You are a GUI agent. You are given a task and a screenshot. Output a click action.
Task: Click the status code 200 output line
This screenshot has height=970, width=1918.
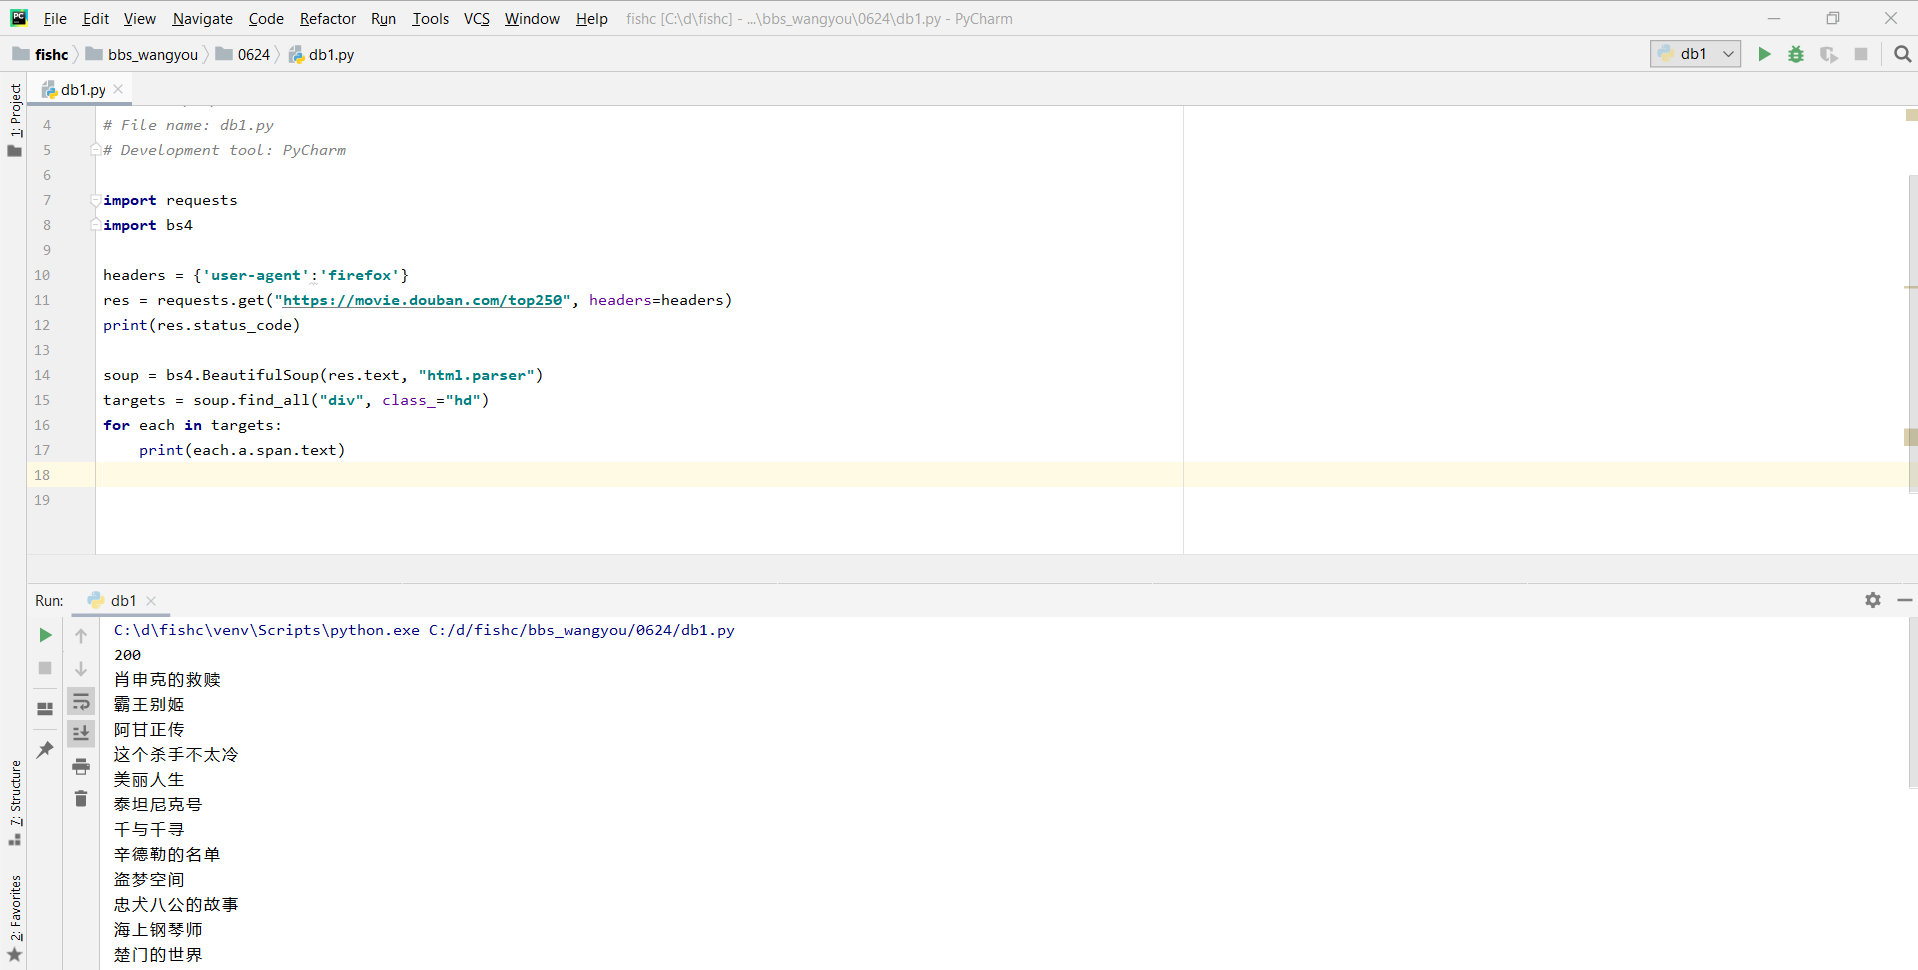point(127,655)
